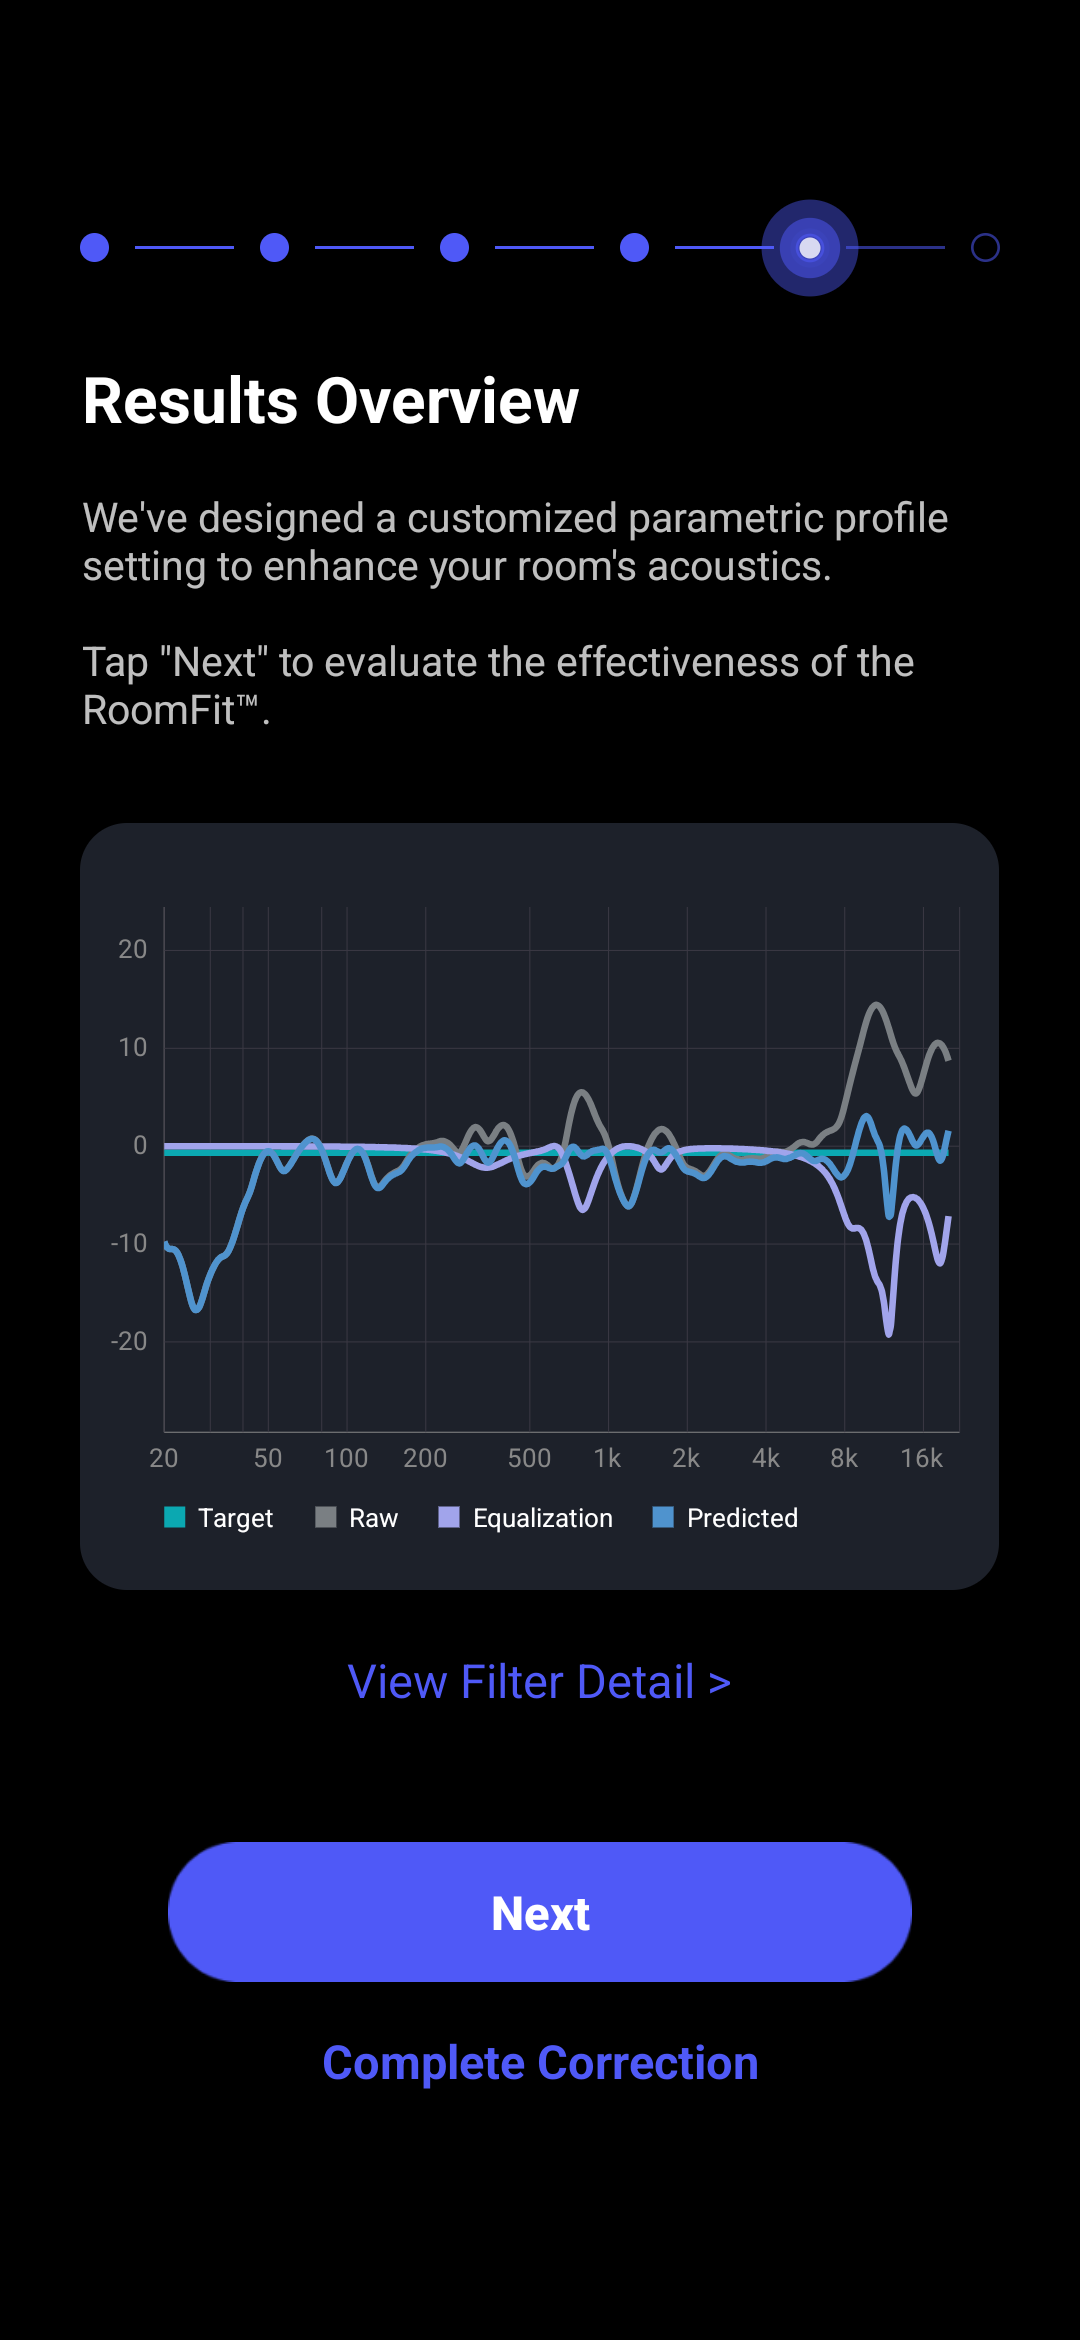The width and height of the screenshot is (1080, 2340).
Task: Expand details using the > chevron
Action: [x=720, y=1683]
